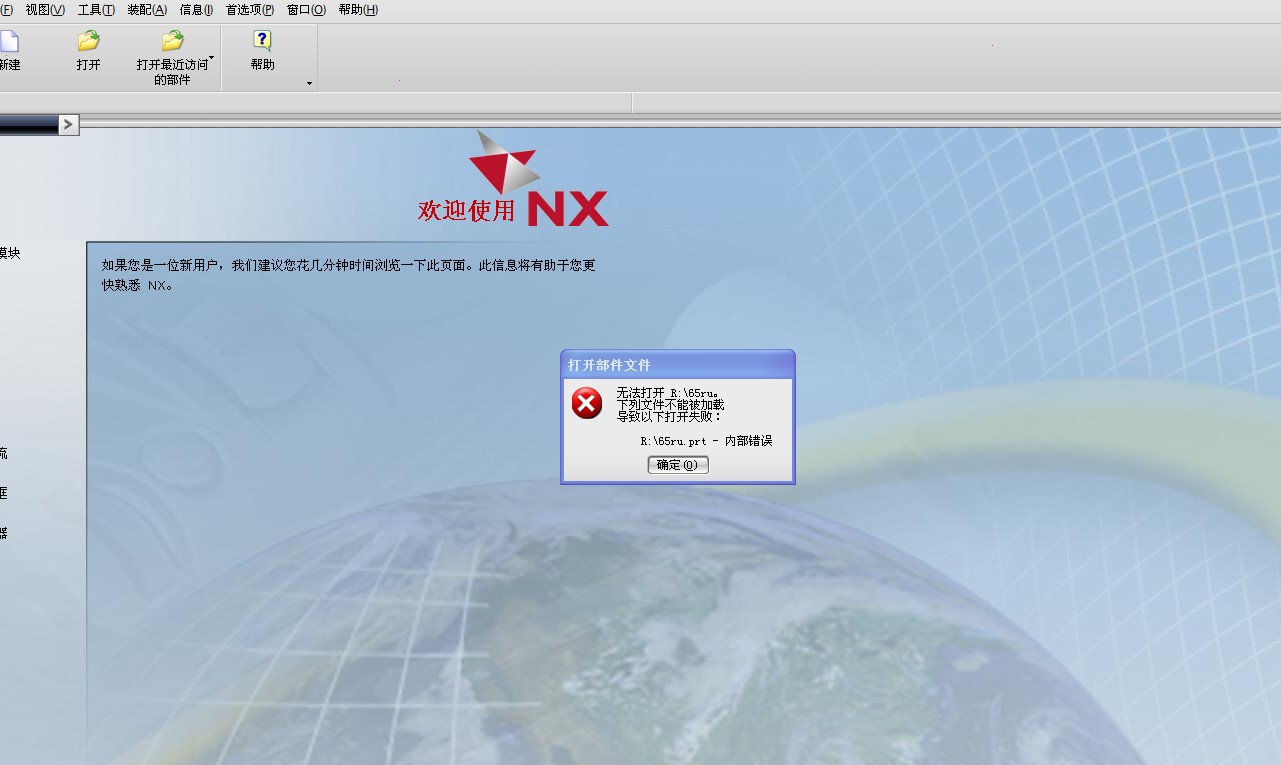Click the 打开 open folder toolbar icon

(x=89, y=41)
